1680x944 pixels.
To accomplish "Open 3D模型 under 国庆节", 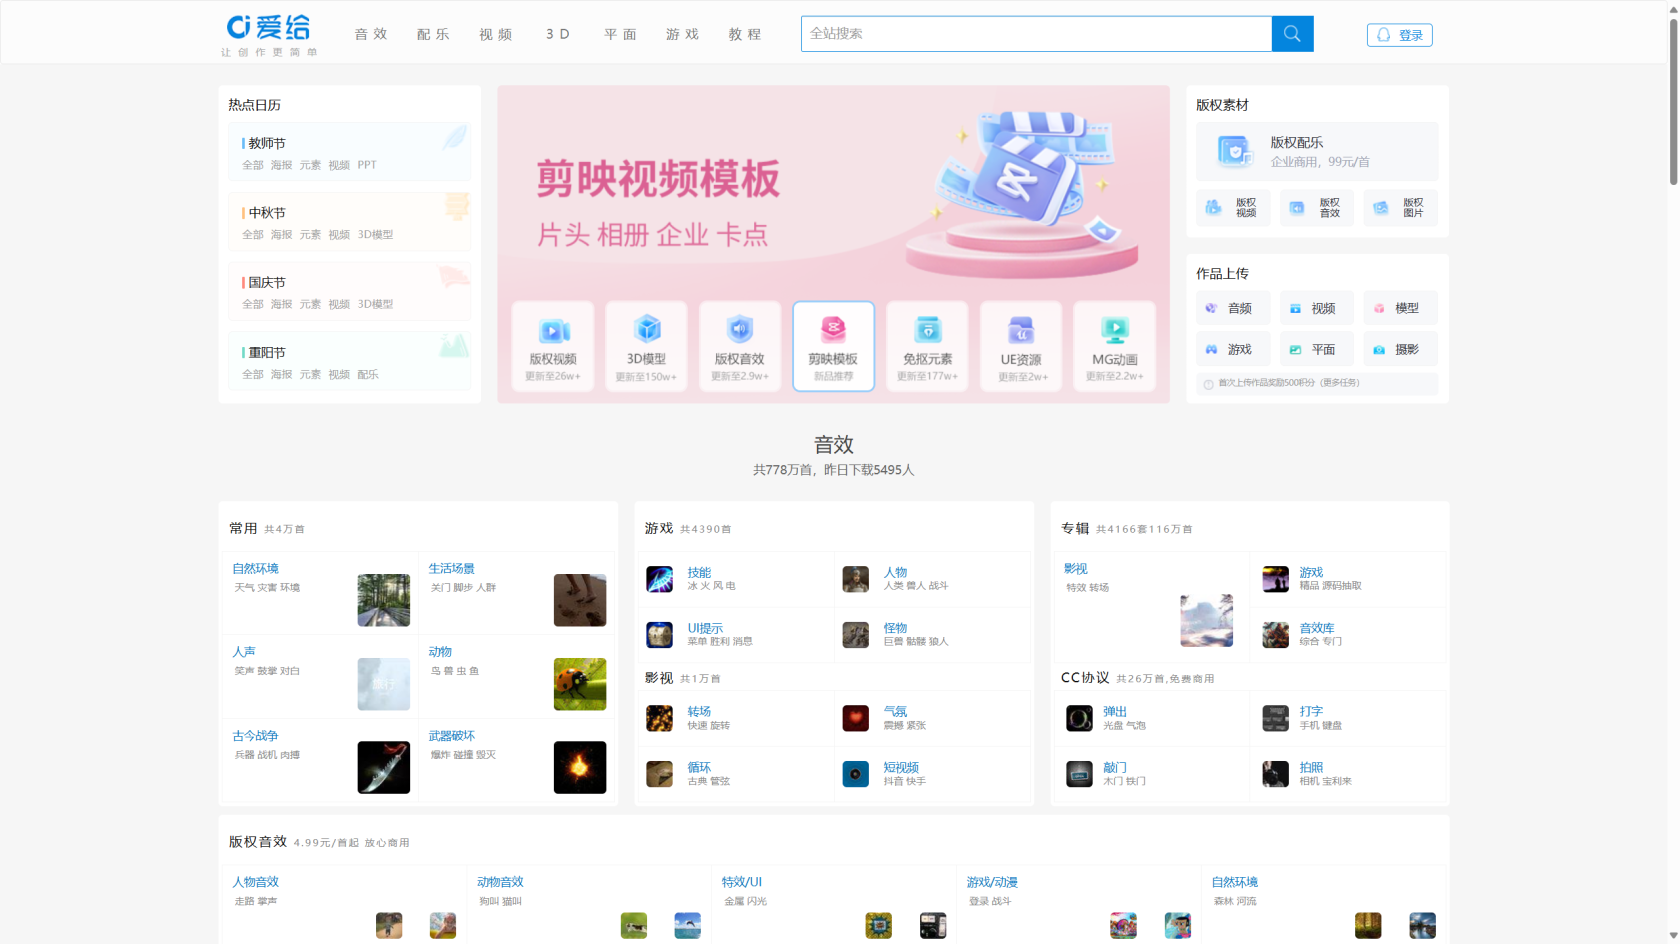I will point(375,304).
